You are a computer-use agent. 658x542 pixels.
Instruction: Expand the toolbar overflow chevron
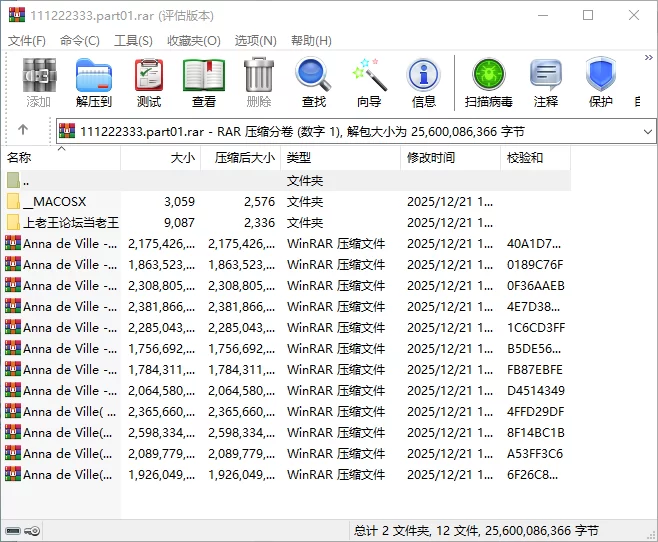click(x=649, y=57)
